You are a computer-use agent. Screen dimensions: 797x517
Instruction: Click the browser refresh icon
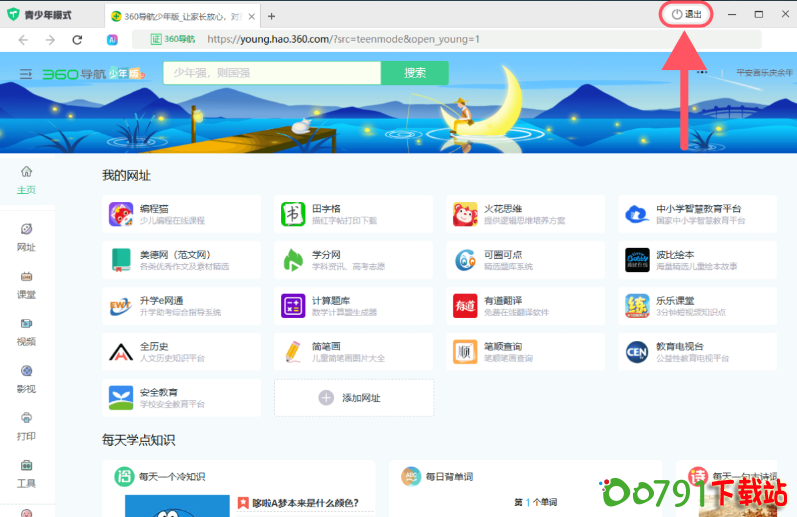tap(77, 40)
